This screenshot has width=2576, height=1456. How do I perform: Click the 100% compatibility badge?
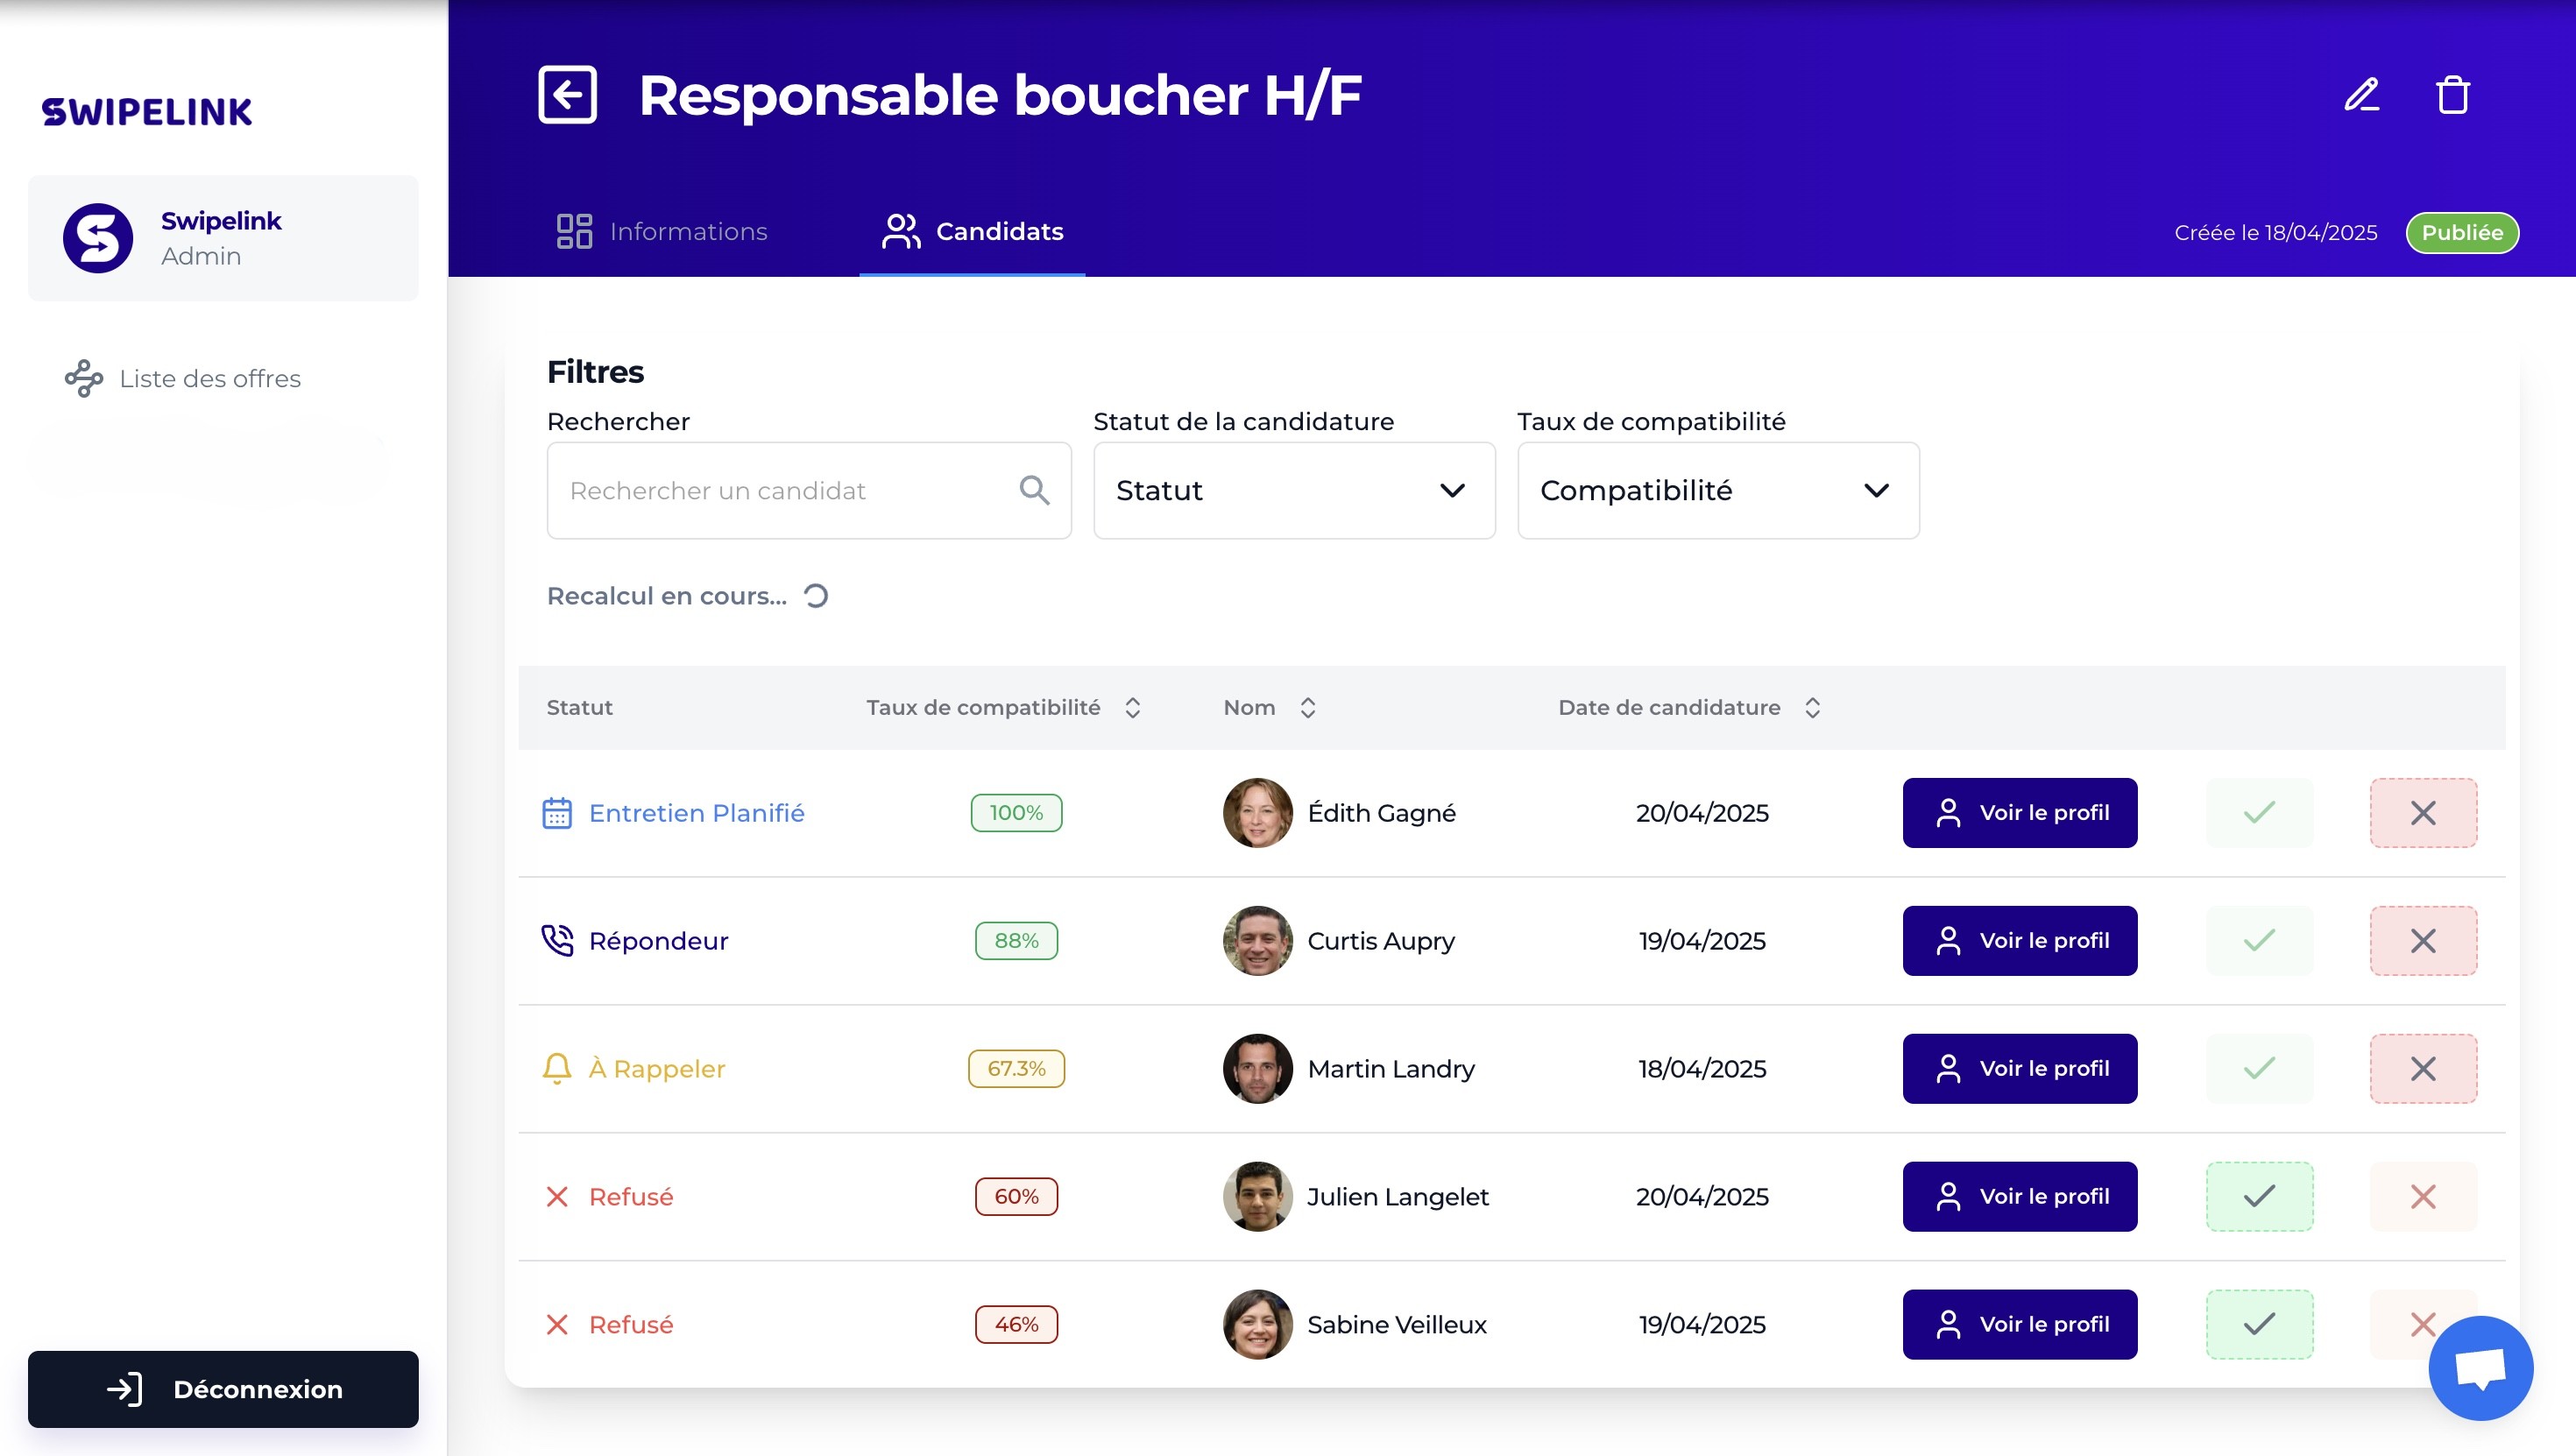[x=1016, y=813]
